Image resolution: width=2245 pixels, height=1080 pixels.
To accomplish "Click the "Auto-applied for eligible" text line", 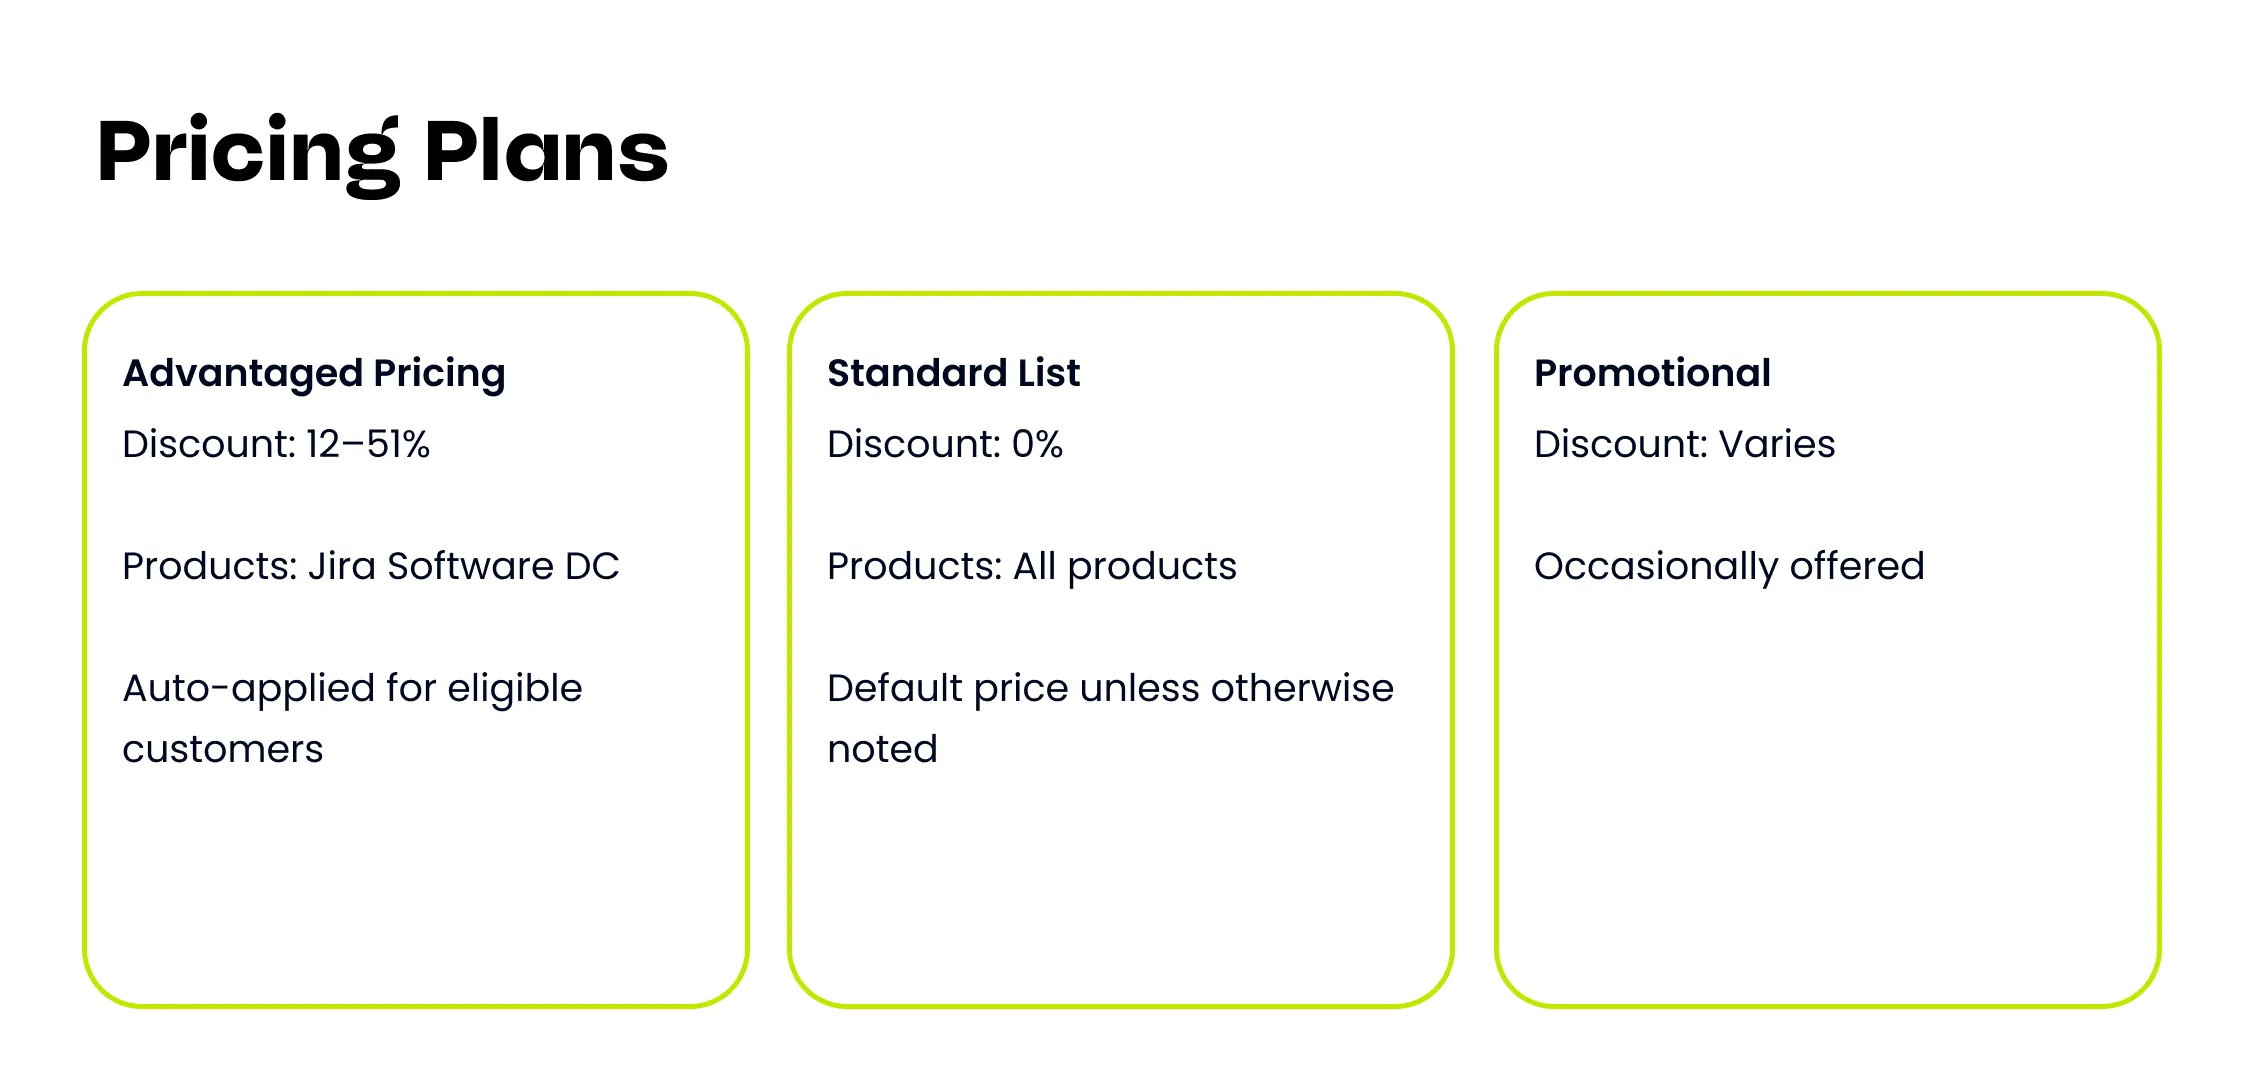I will 352,688.
